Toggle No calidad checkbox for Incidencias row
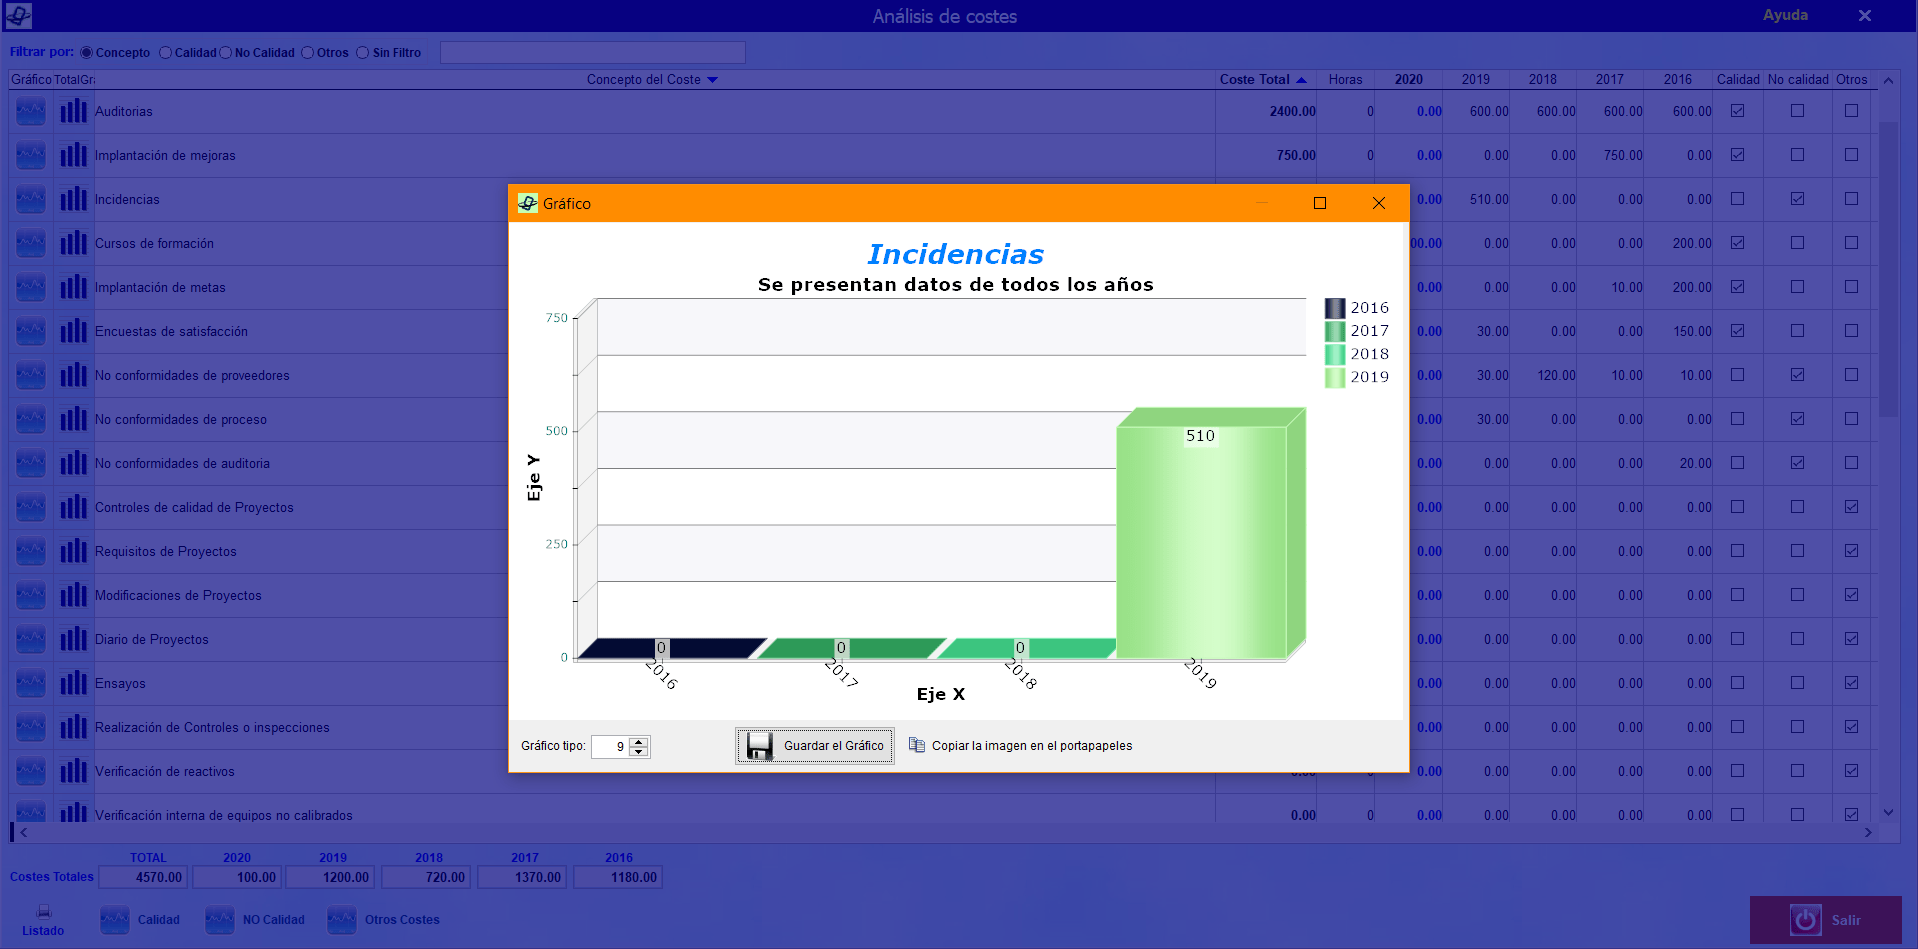 (1798, 199)
